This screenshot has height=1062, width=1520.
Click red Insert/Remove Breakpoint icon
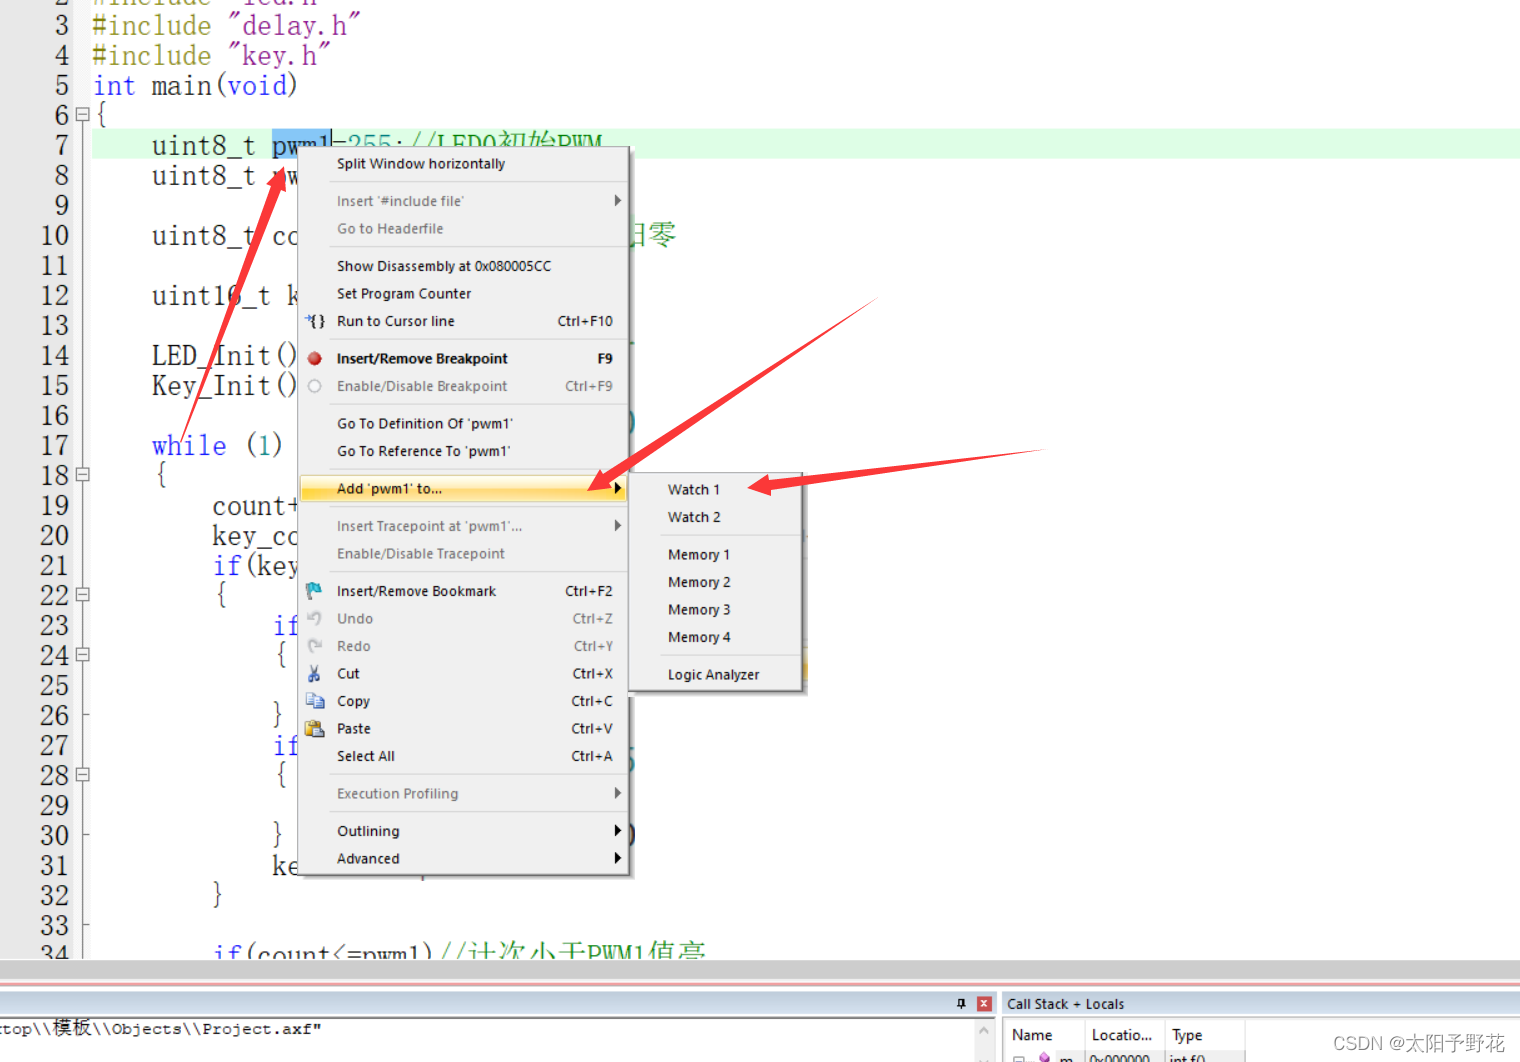[315, 358]
